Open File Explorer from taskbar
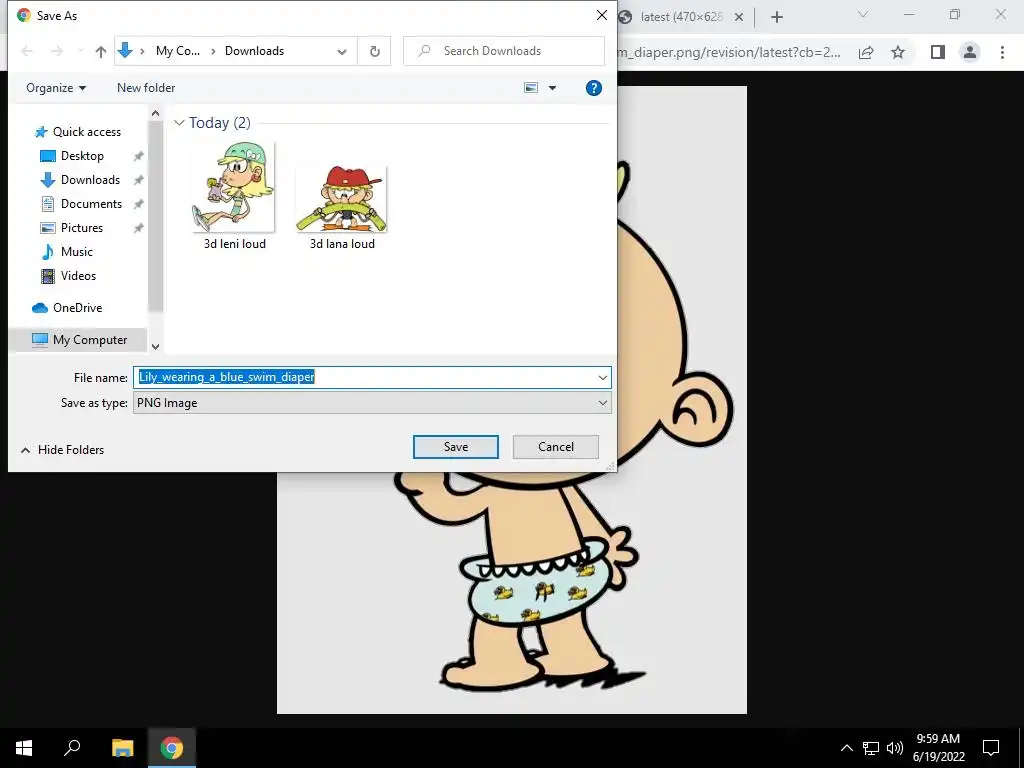The height and width of the screenshot is (768, 1024). pyautogui.click(x=122, y=748)
